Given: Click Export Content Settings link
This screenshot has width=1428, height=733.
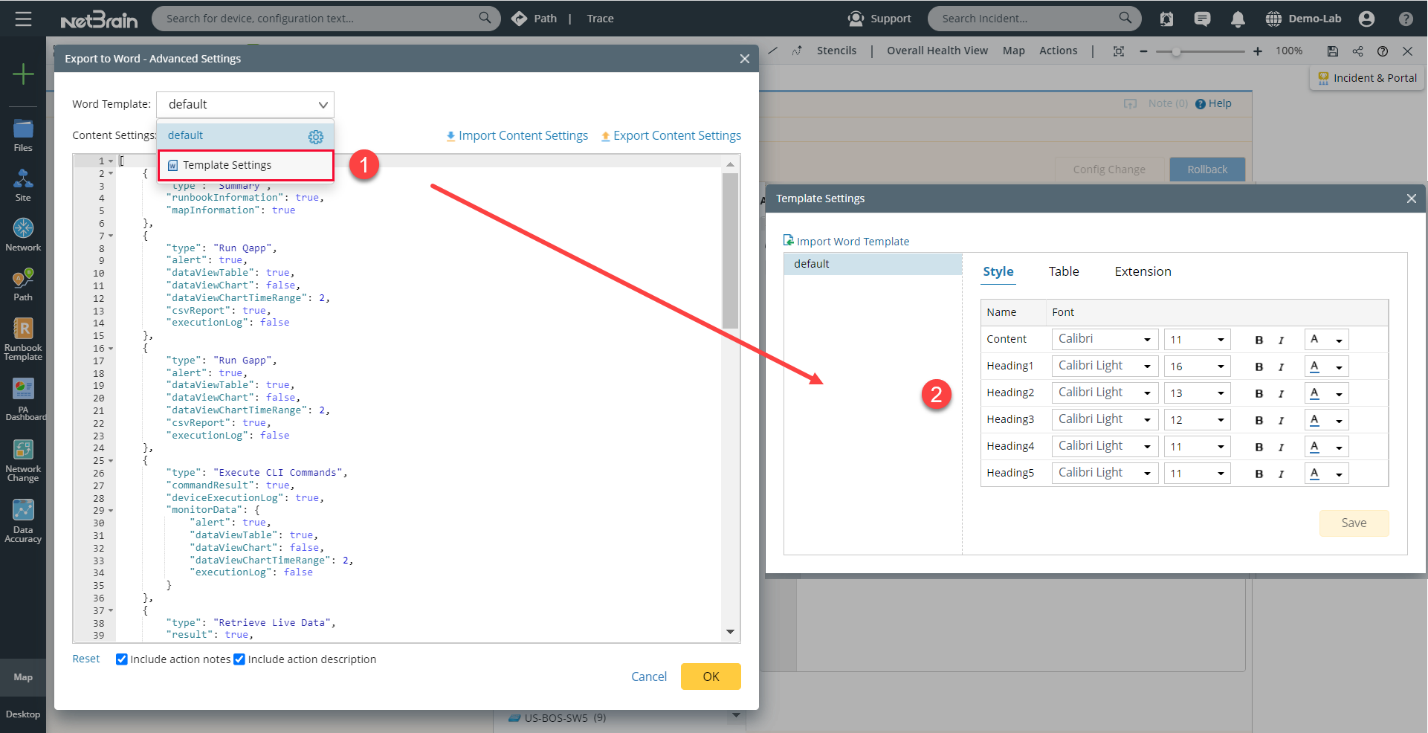Looking at the screenshot, I should 671,136.
